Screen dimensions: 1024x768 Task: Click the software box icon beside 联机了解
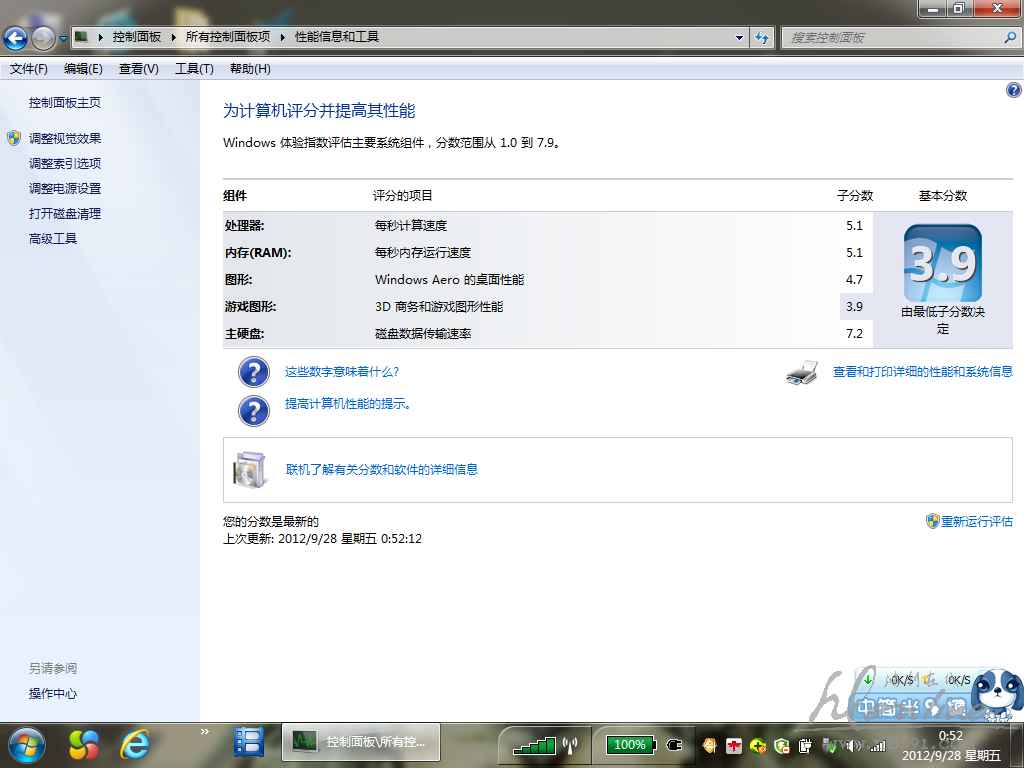250,469
